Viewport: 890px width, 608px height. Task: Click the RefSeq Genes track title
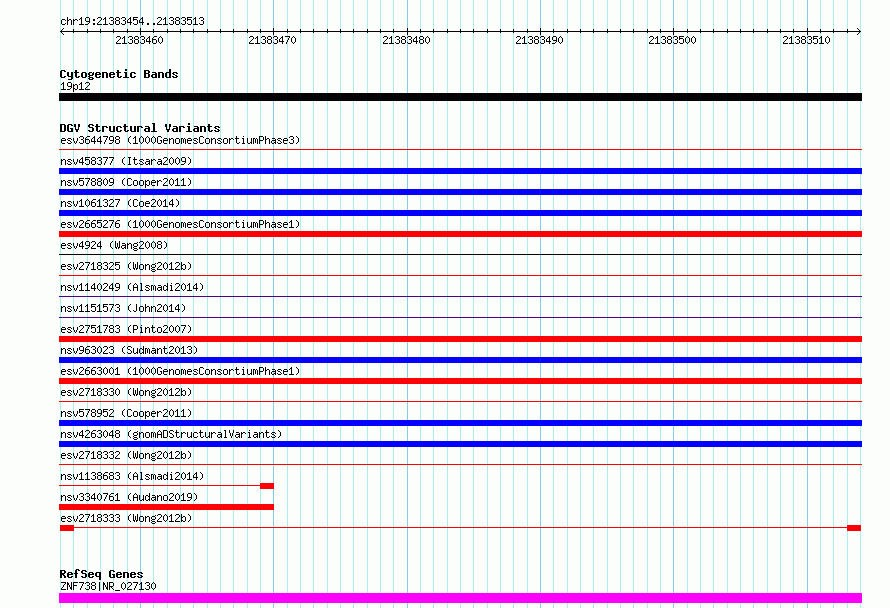click(101, 574)
